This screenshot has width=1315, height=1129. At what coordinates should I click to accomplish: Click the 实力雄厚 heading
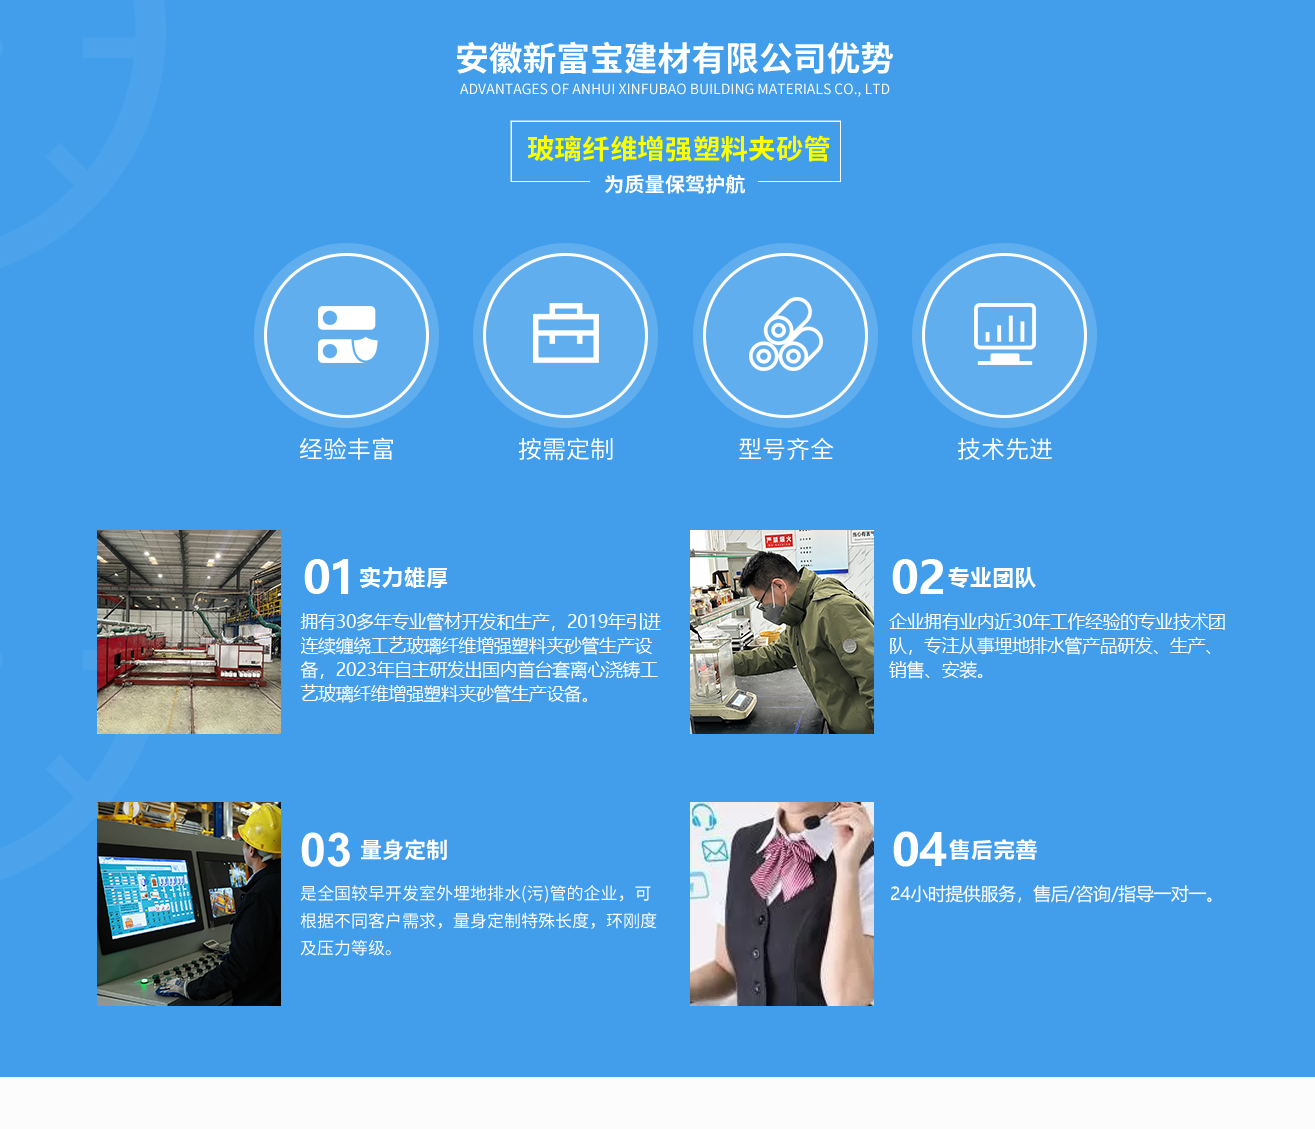[x=404, y=578]
